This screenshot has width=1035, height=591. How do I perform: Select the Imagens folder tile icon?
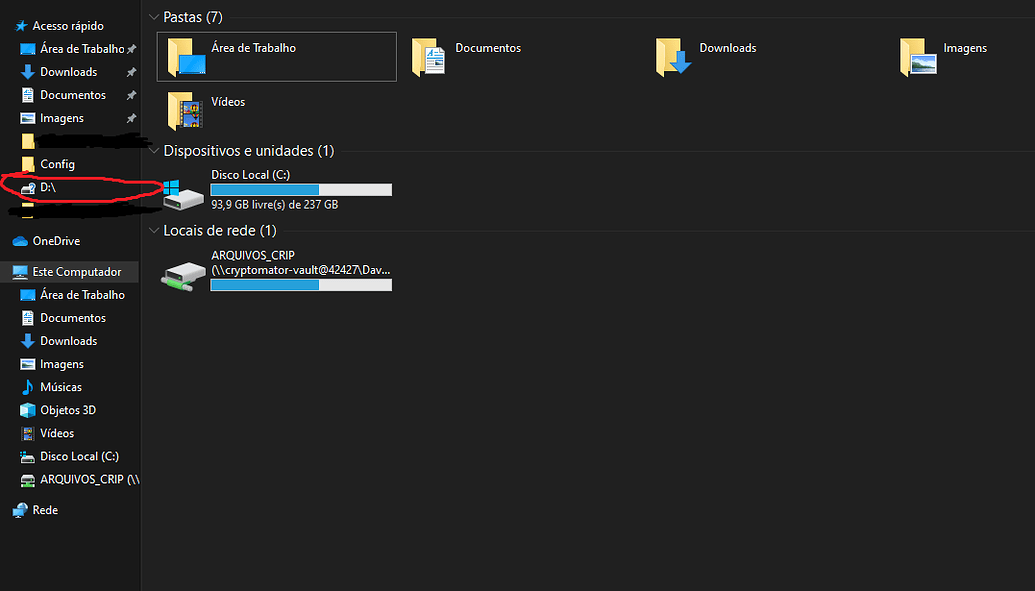(918, 57)
